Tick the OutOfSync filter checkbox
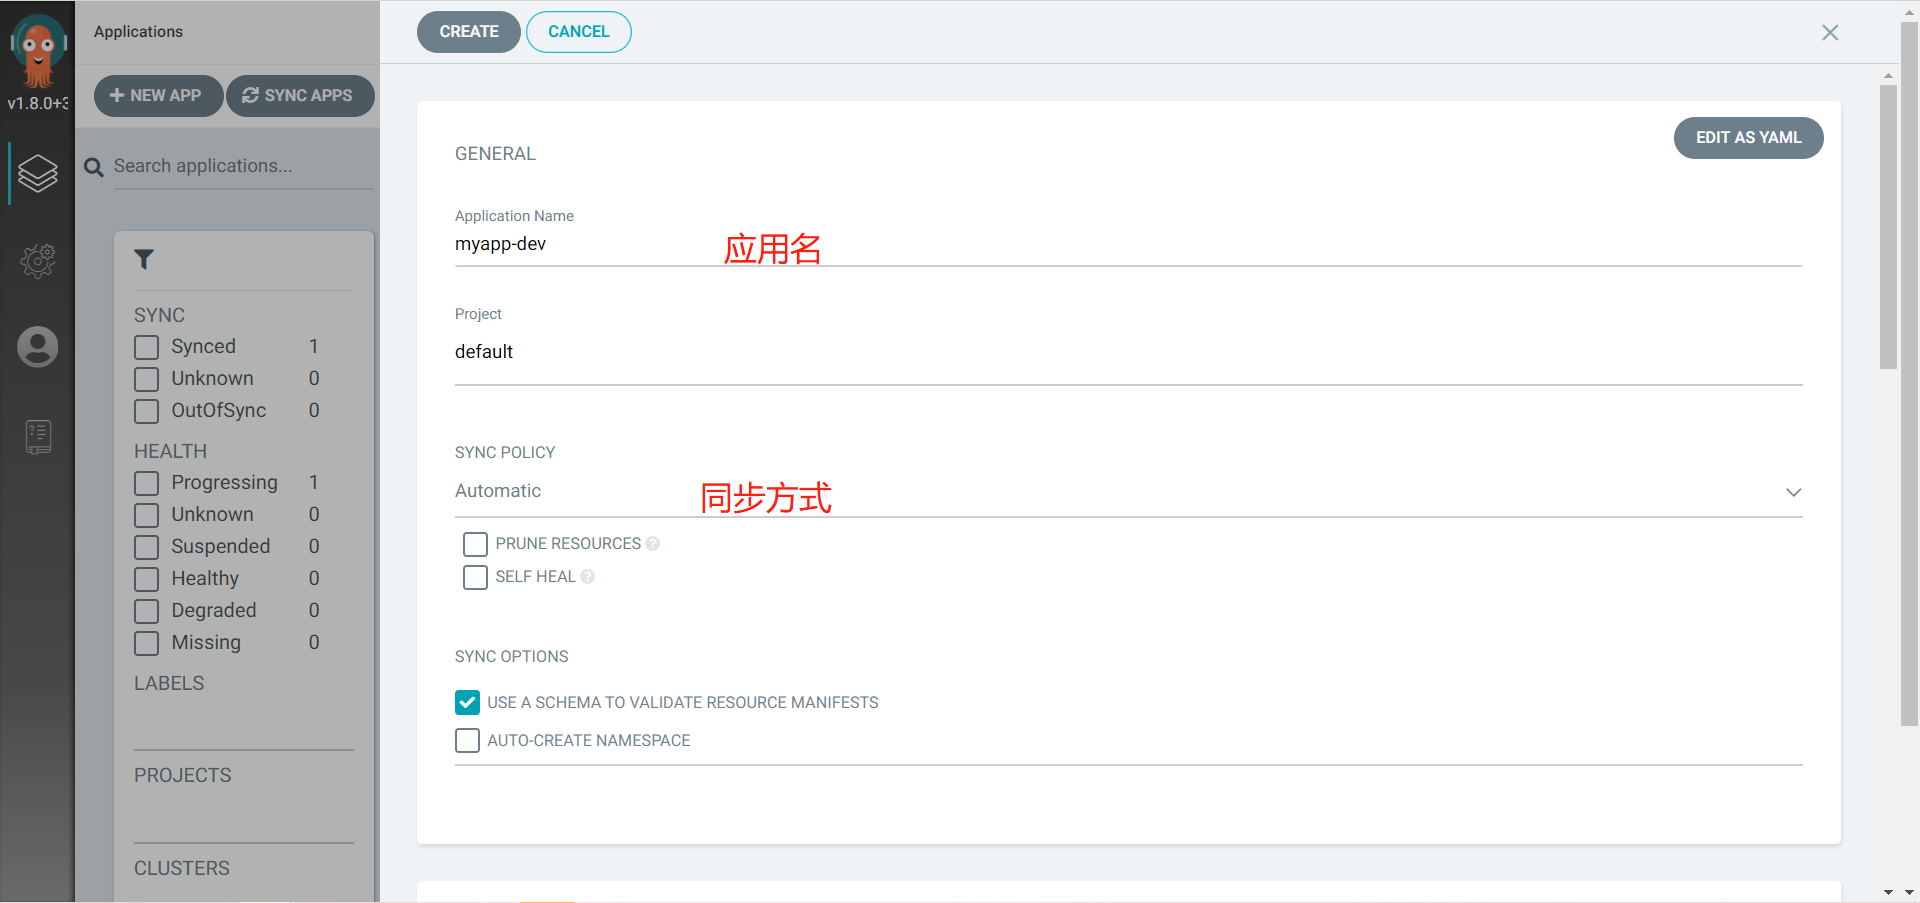Image resolution: width=1920 pixels, height=903 pixels. coord(147,411)
